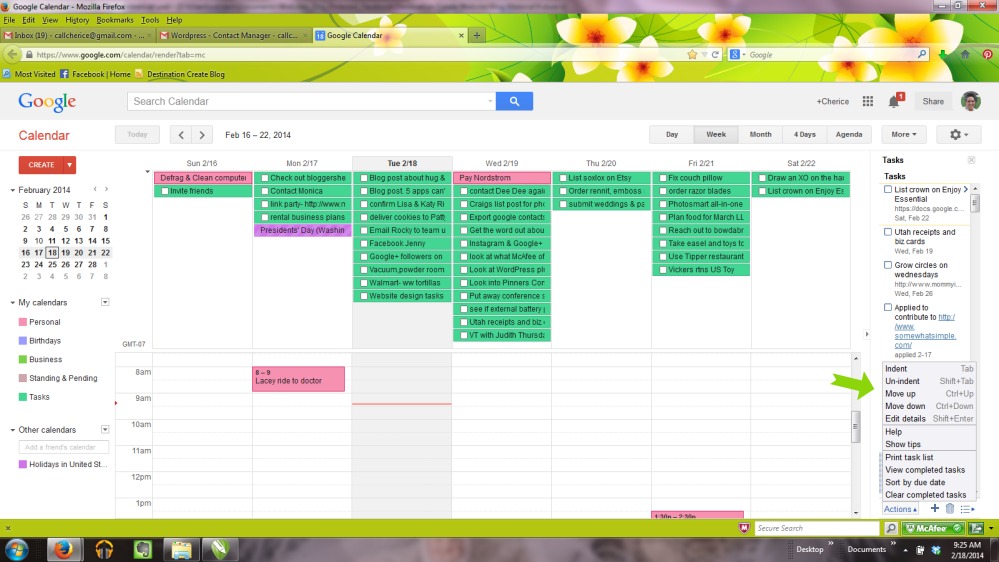Open the More dropdown menu
Viewport: 999px width, 562px height.
click(x=903, y=134)
